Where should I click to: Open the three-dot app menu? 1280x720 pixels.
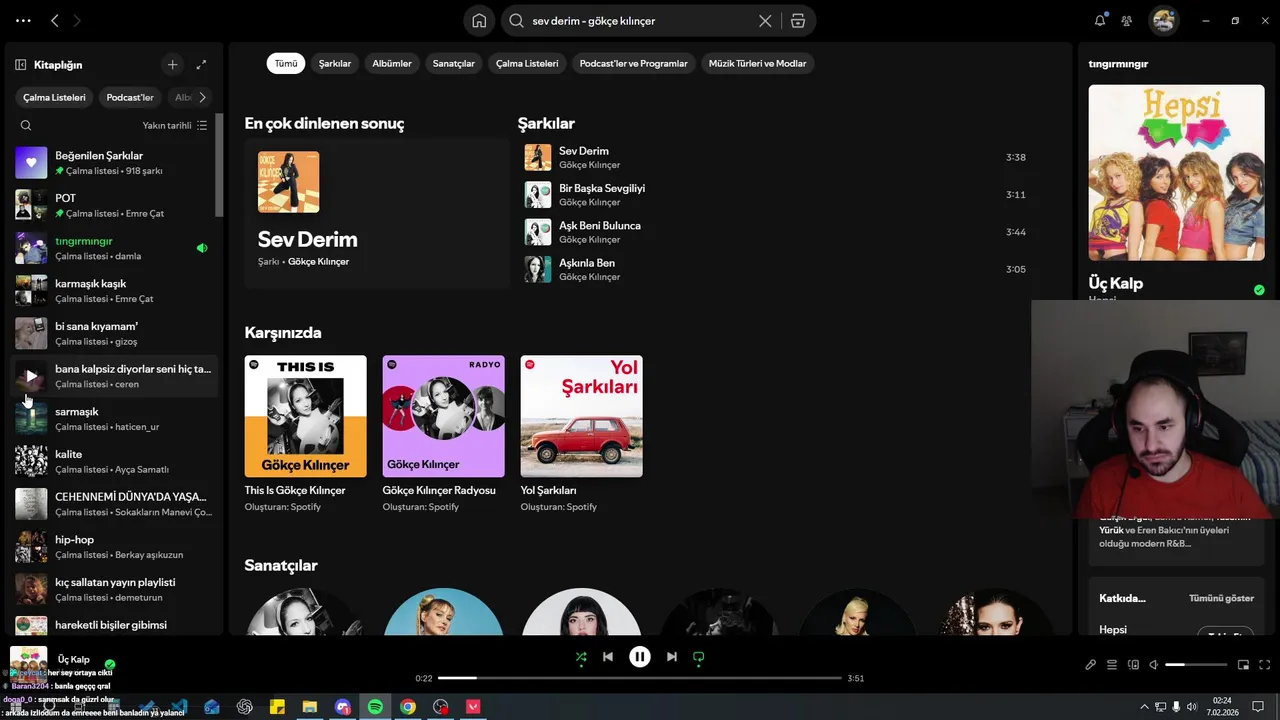pos(23,20)
